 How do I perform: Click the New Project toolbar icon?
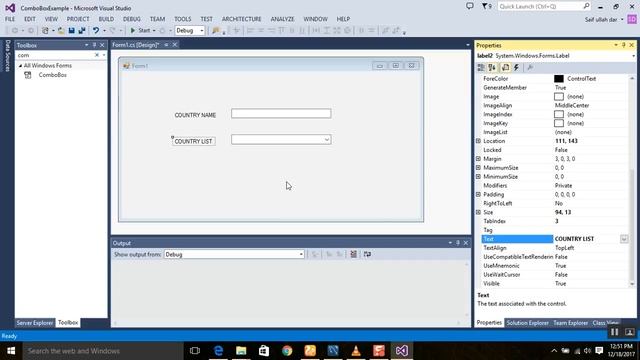click(x=45, y=31)
